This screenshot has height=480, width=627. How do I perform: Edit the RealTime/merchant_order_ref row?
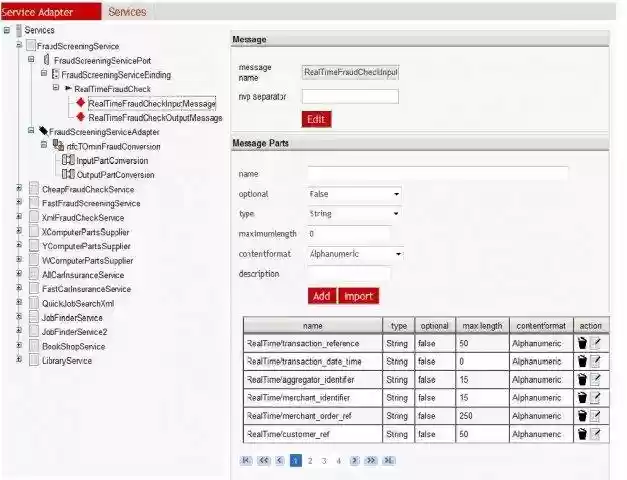[595, 416]
